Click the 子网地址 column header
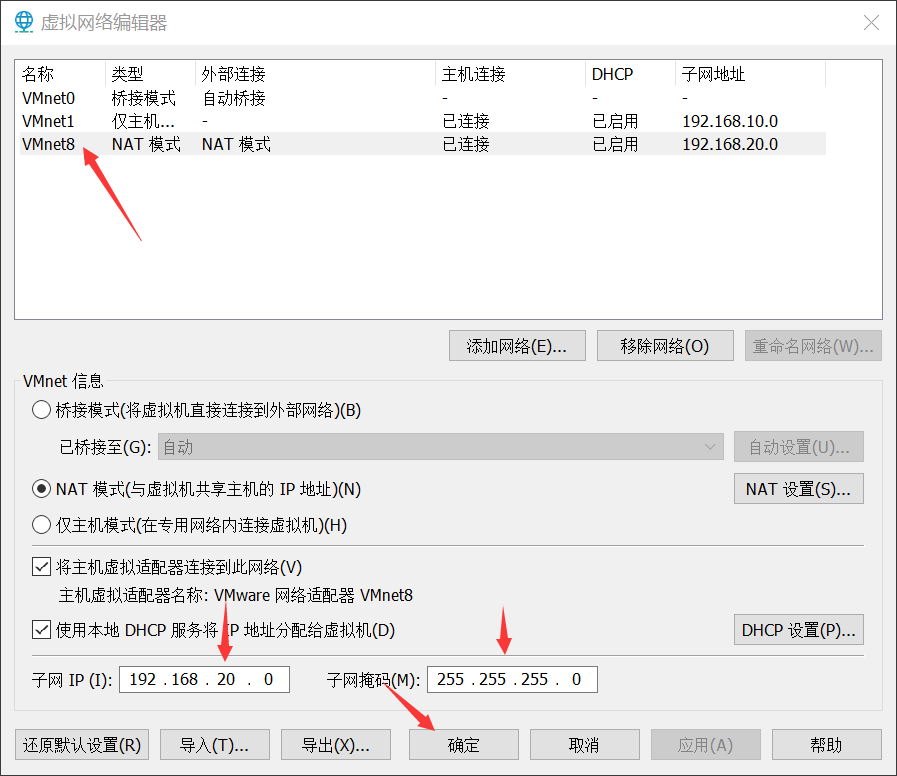This screenshot has width=897, height=776. tap(751, 74)
